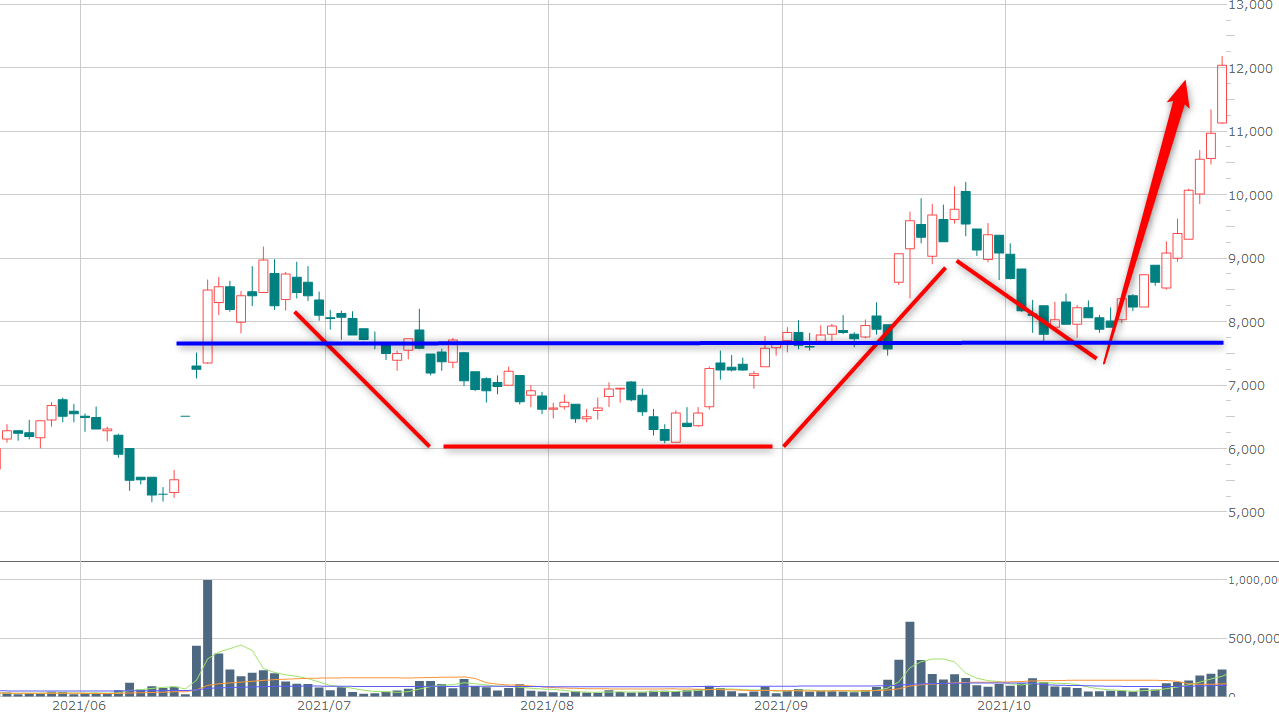The height and width of the screenshot is (719, 1279).
Task: Click the 13,000 price axis label
Action: coord(1250,6)
